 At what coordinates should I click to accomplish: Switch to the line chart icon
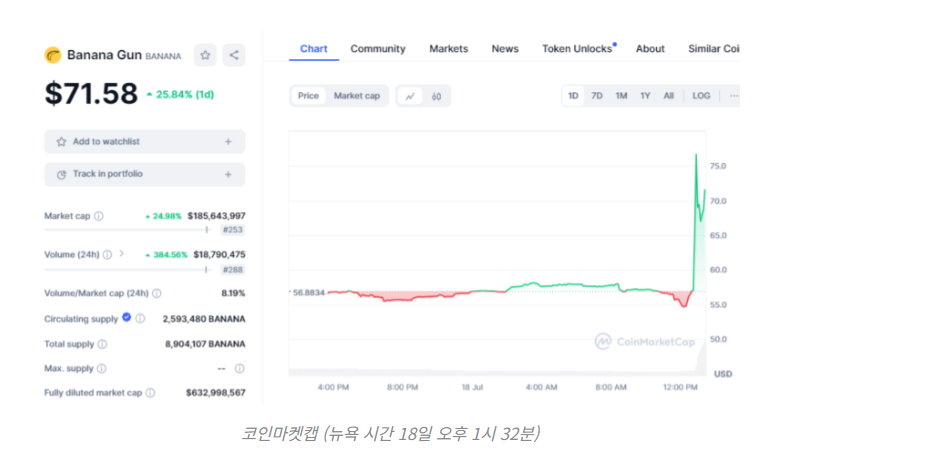tap(411, 96)
